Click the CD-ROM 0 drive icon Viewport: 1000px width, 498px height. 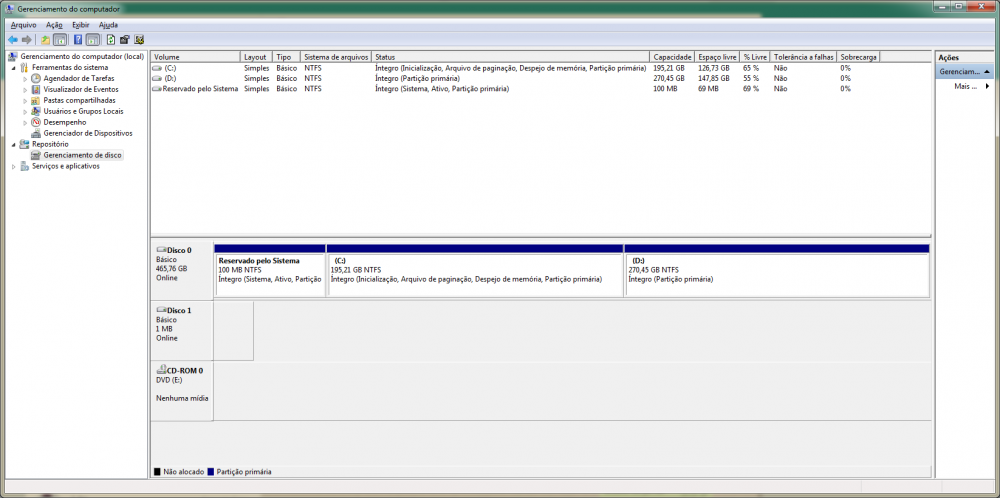tap(160, 370)
